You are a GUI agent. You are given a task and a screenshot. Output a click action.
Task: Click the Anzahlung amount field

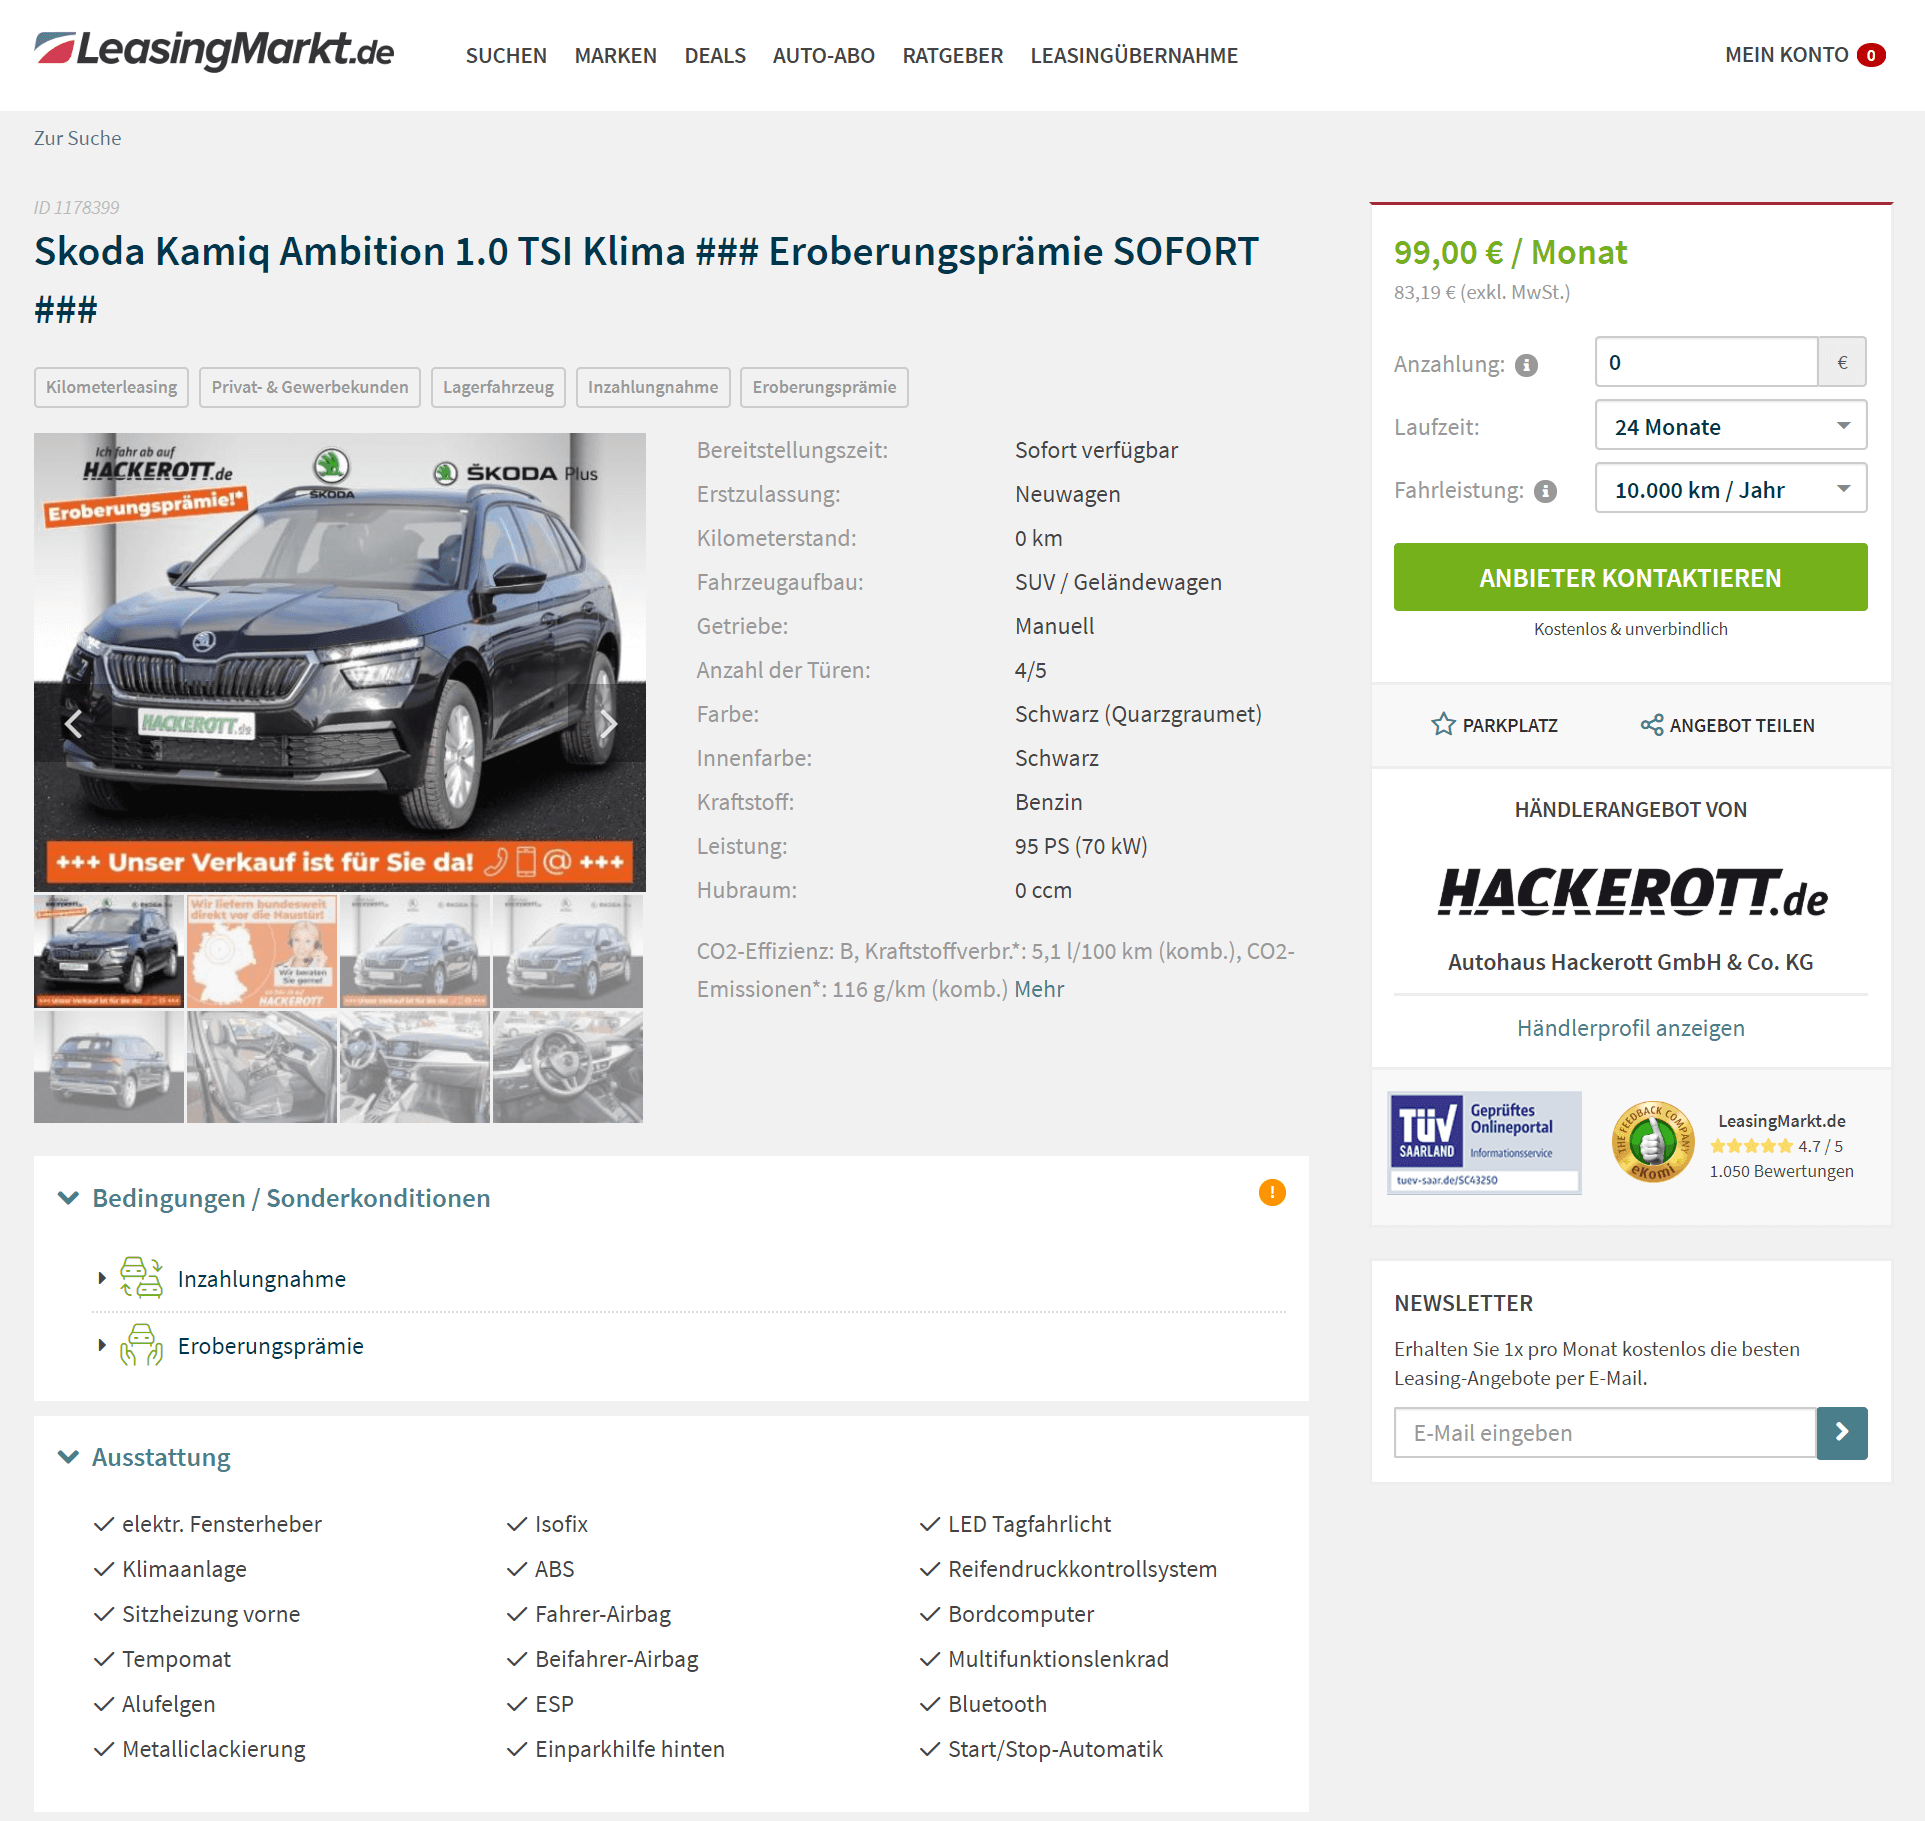1706,362
